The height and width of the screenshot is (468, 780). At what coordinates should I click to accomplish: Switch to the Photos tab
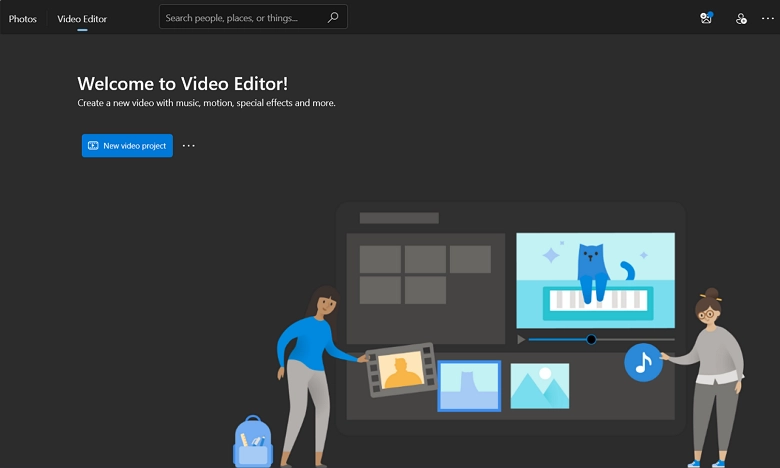click(22, 19)
